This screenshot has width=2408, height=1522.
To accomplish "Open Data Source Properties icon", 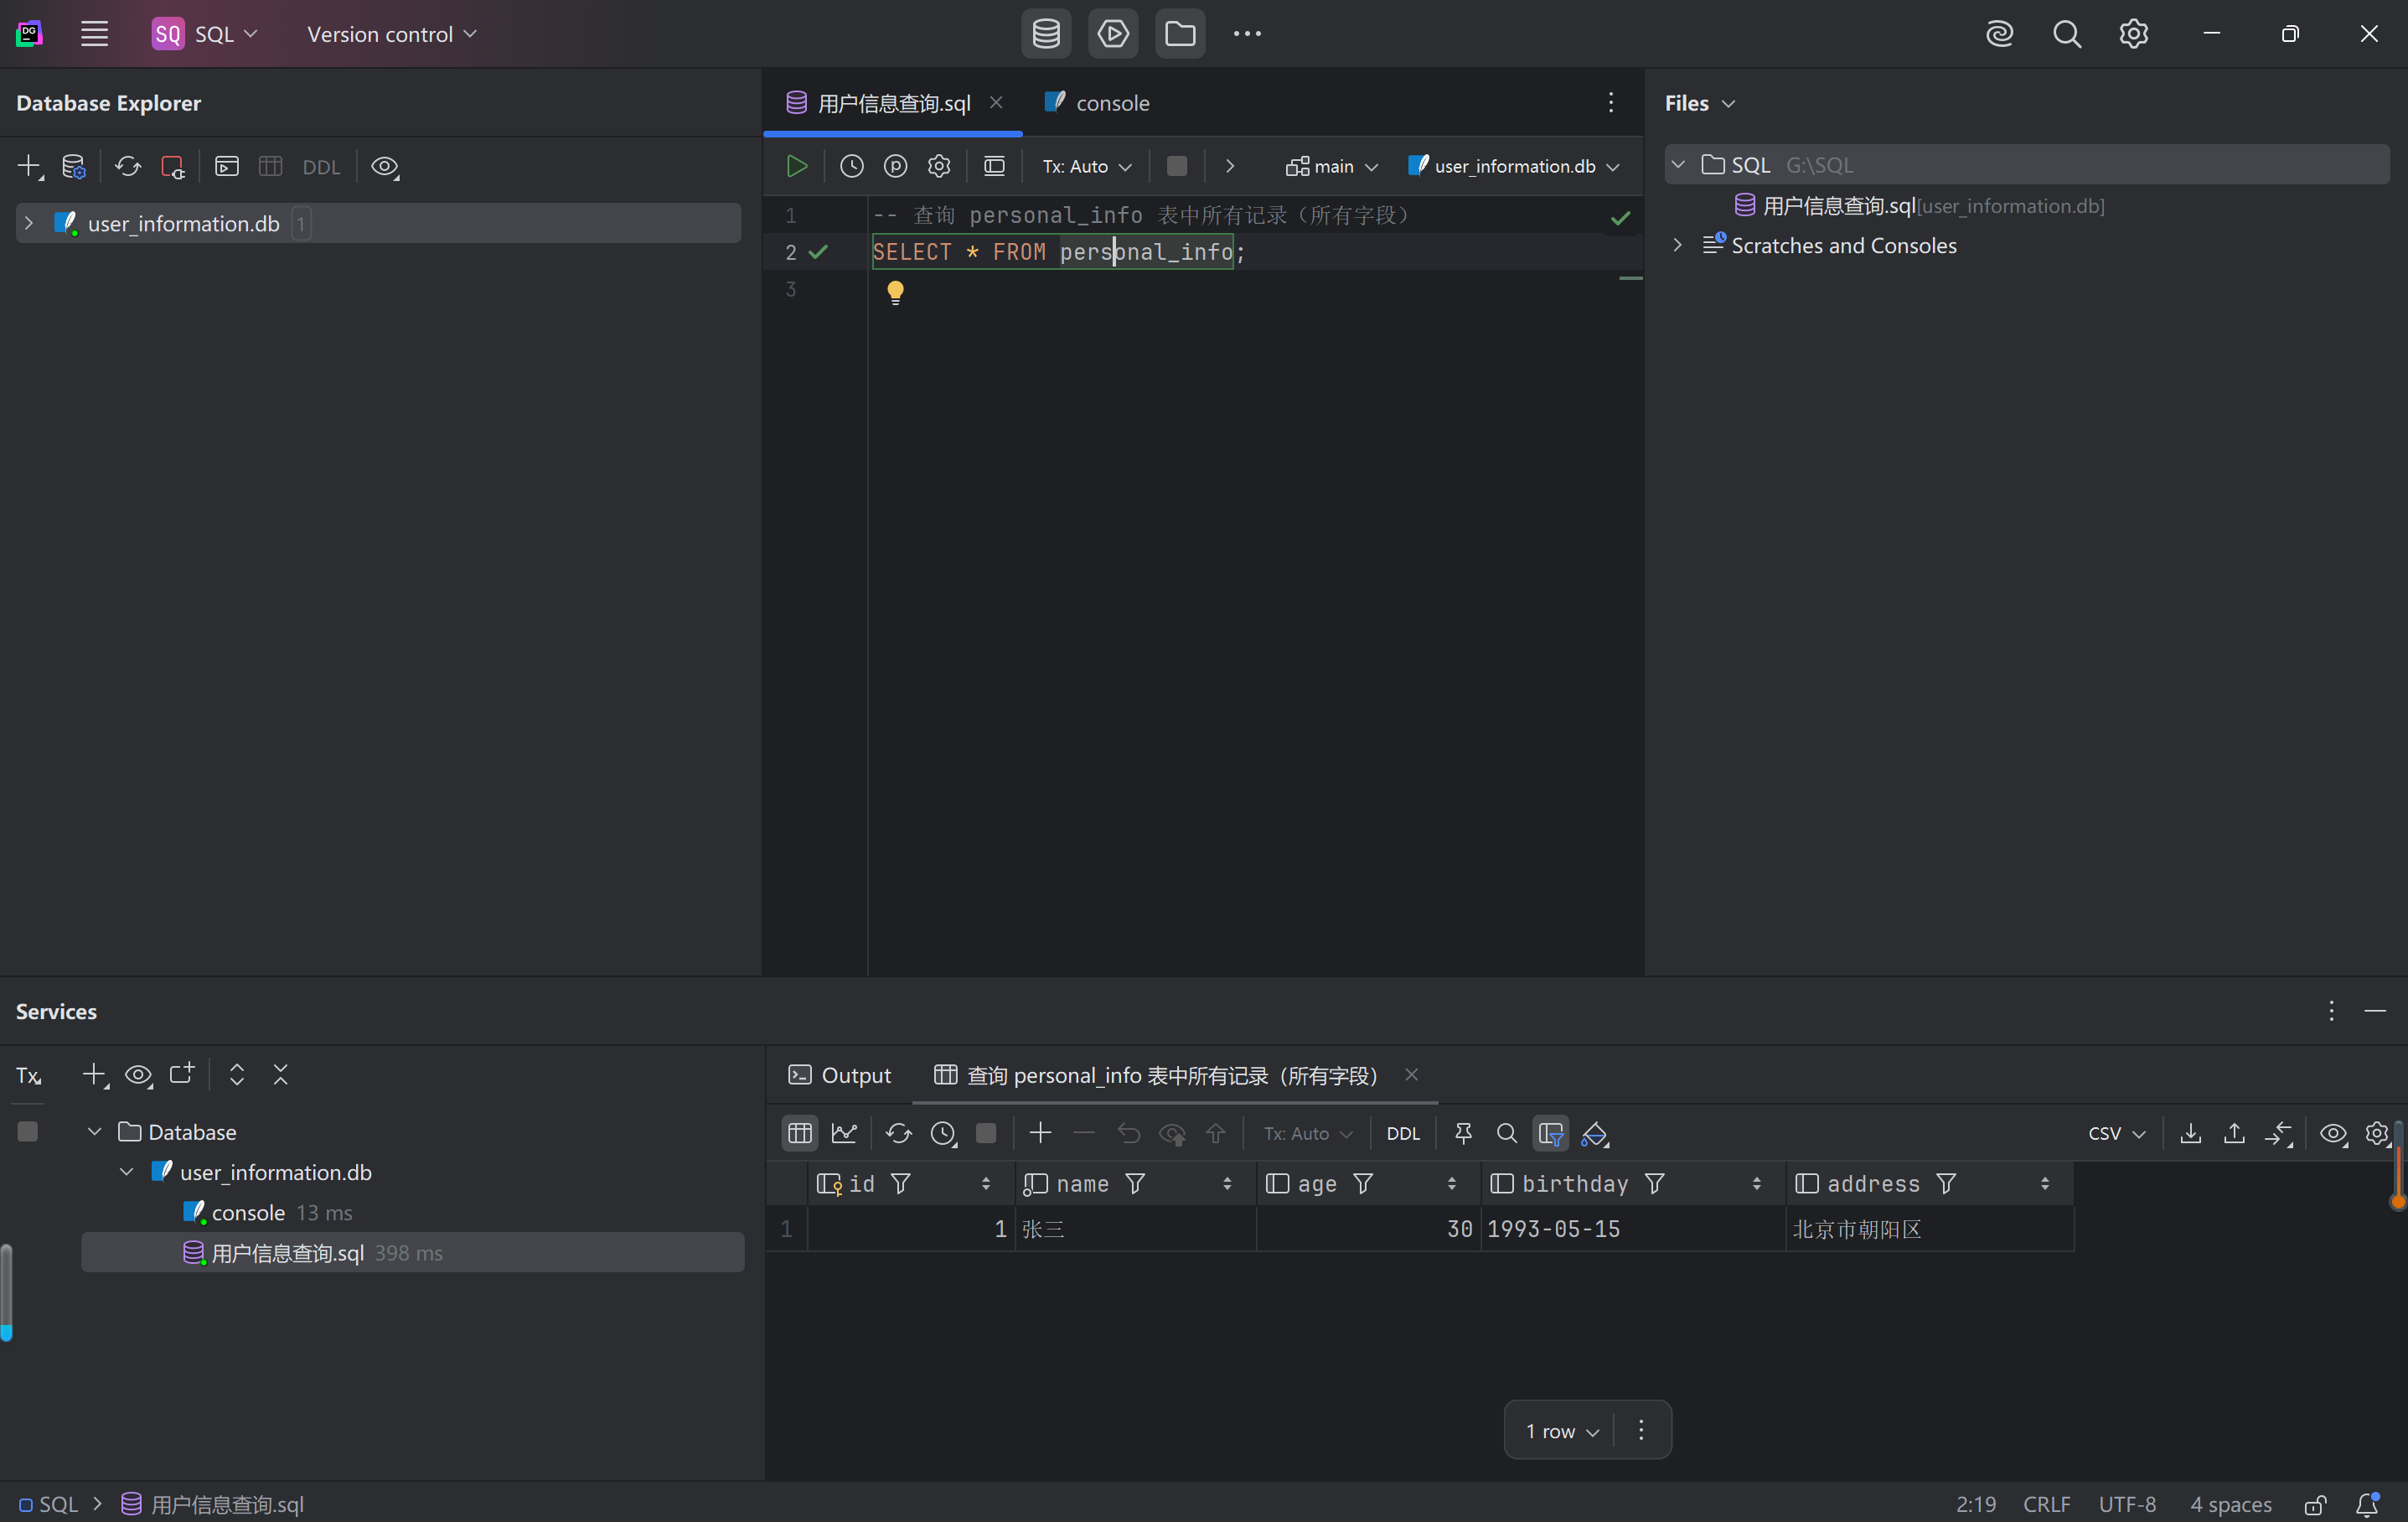I will point(73,166).
